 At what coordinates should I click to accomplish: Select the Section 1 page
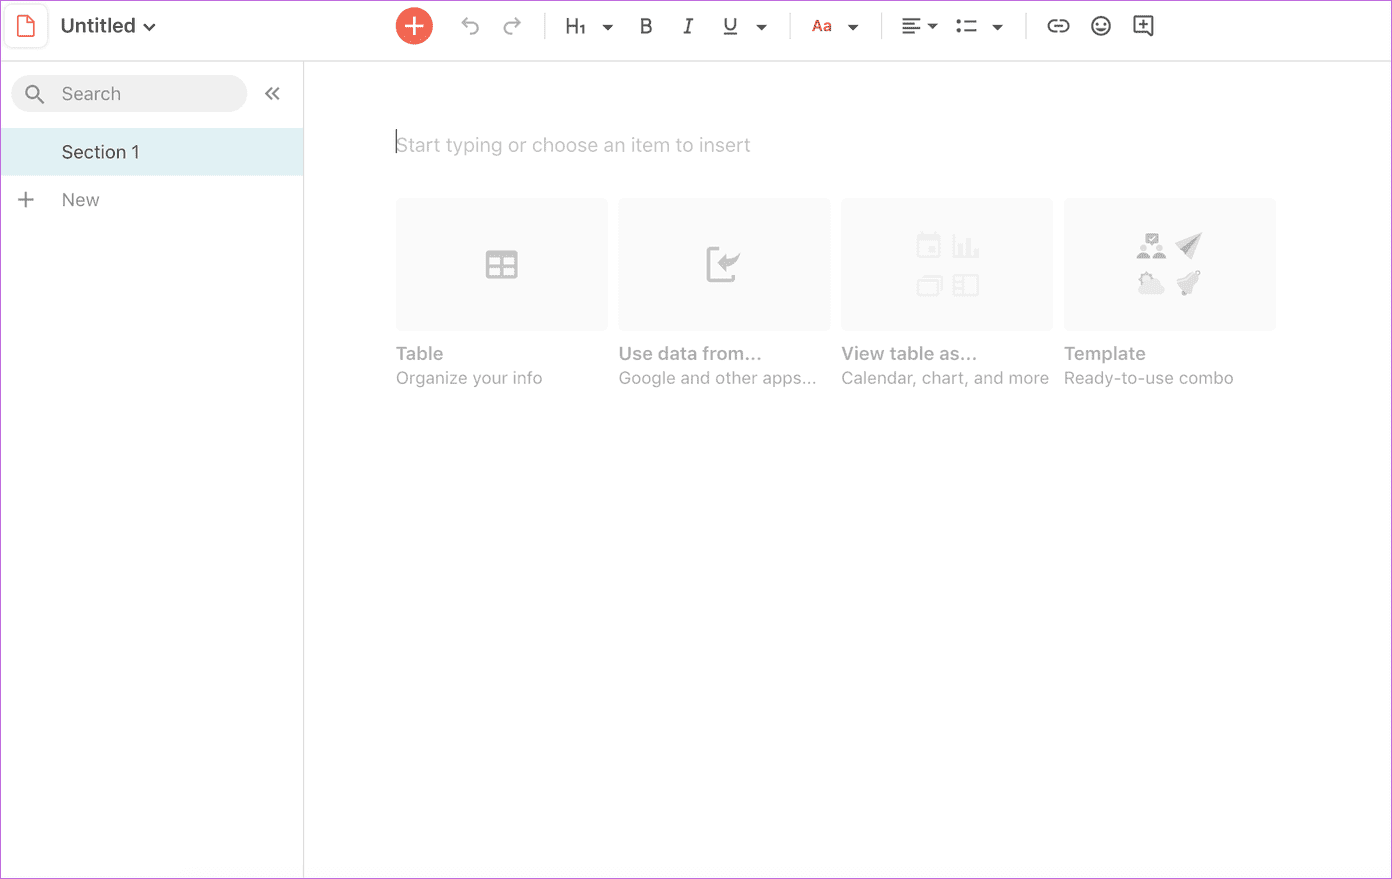pos(152,152)
